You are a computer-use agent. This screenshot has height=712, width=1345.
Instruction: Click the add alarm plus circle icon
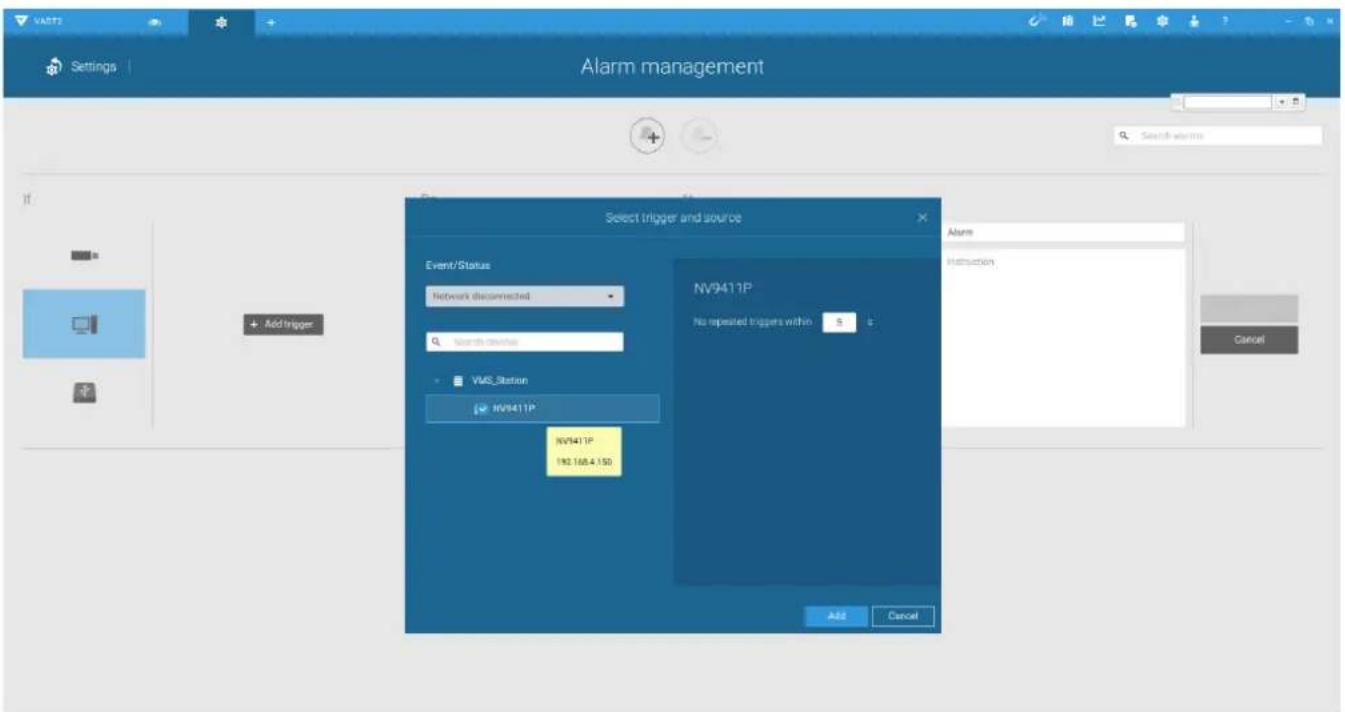[x=647, y=137]
